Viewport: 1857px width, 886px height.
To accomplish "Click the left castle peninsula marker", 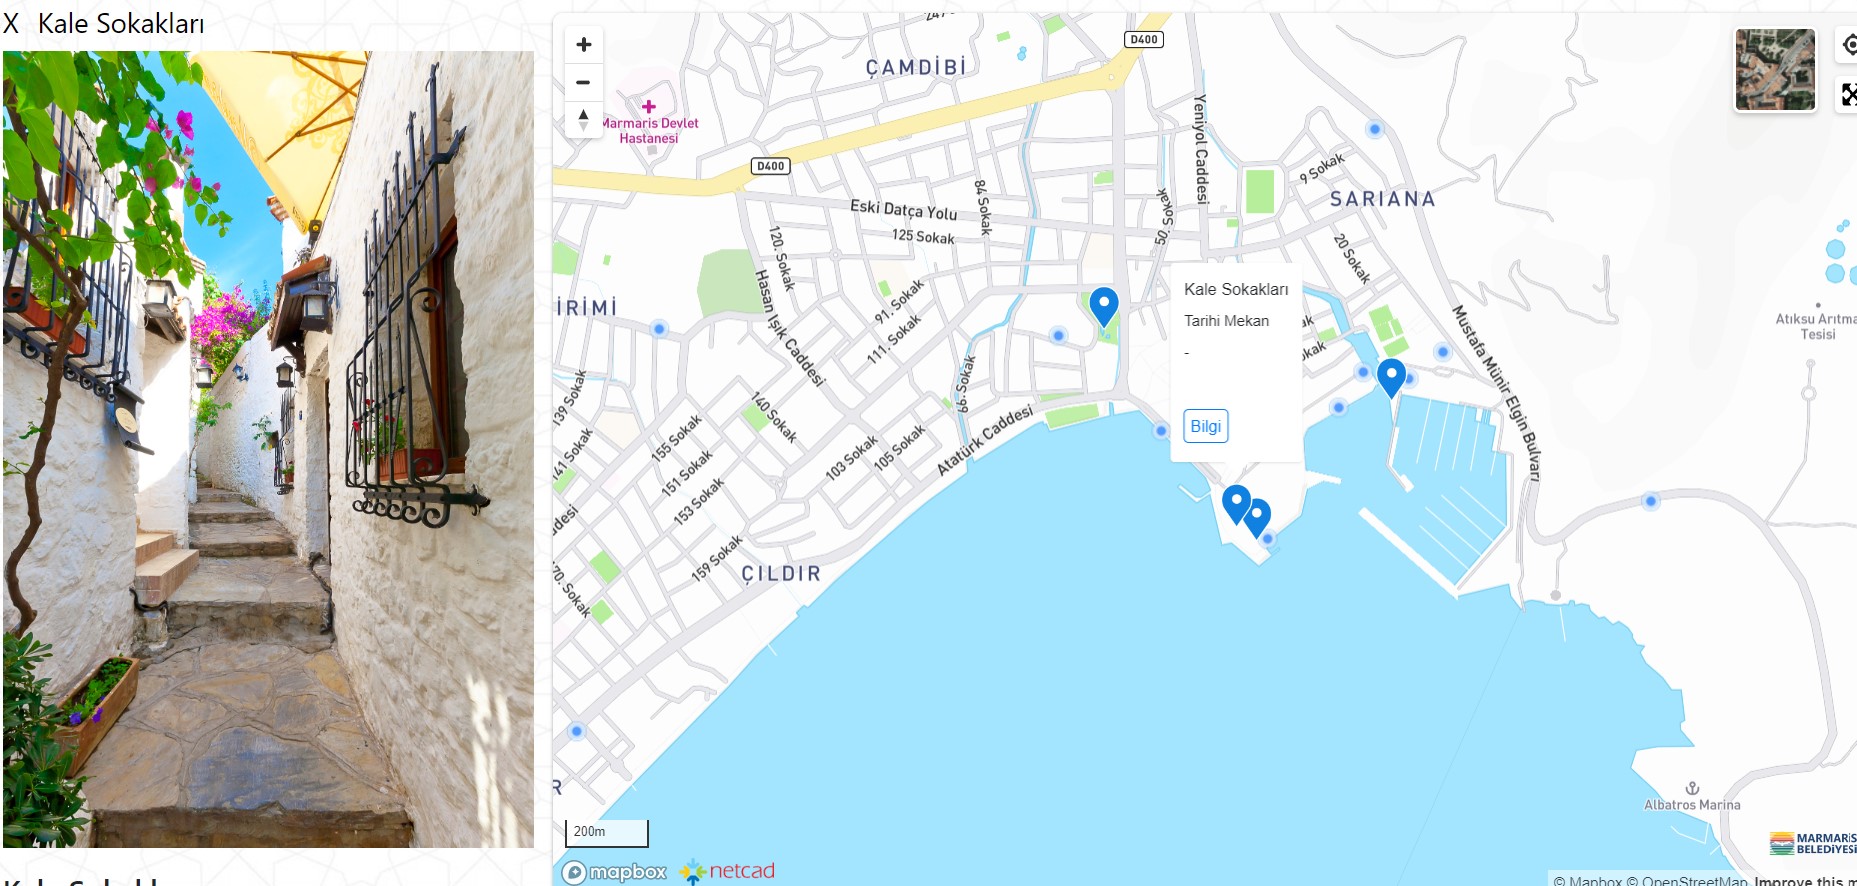I will coord(1236,504).
